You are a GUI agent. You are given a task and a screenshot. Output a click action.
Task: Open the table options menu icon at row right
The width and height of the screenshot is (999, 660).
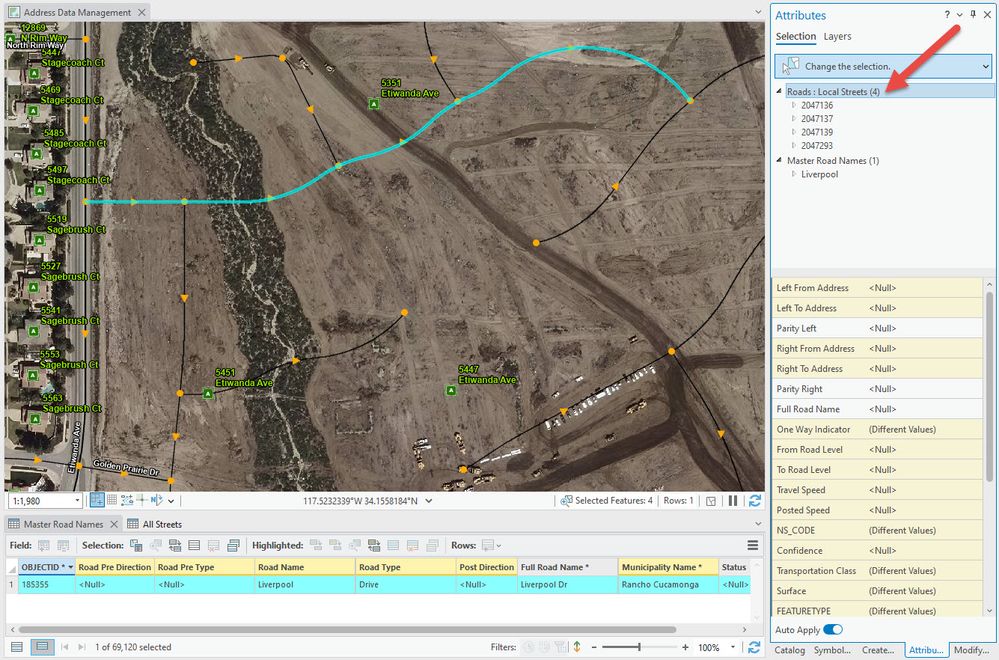(x=751, y=546)
